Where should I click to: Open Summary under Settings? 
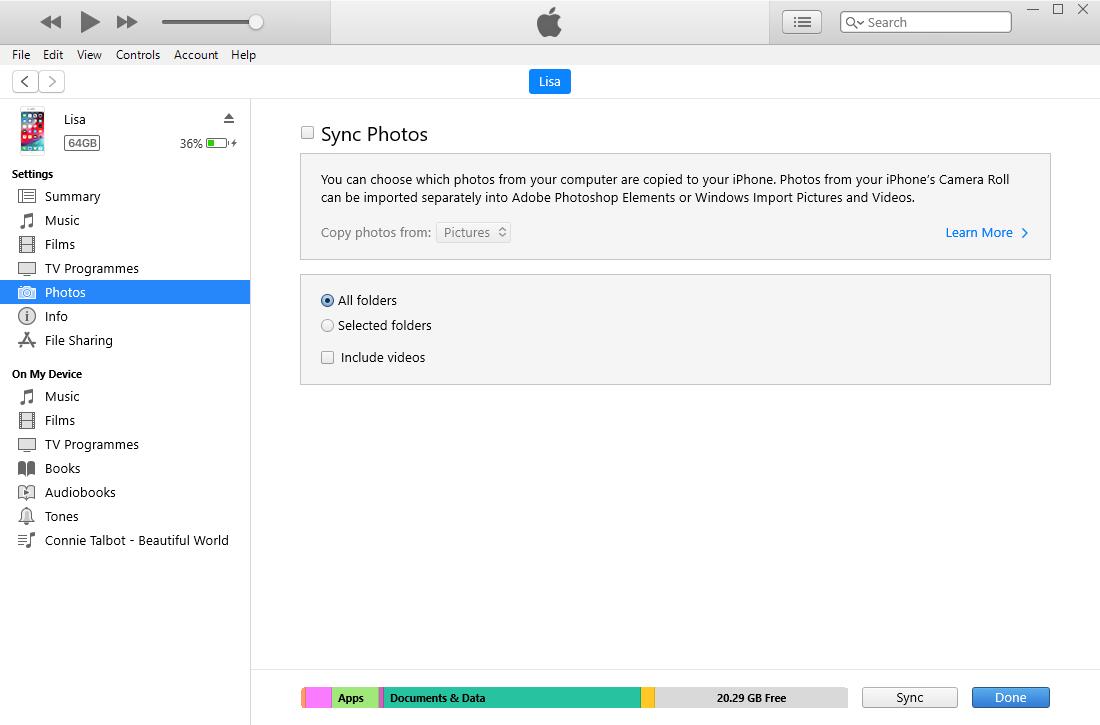pos(125,197)
